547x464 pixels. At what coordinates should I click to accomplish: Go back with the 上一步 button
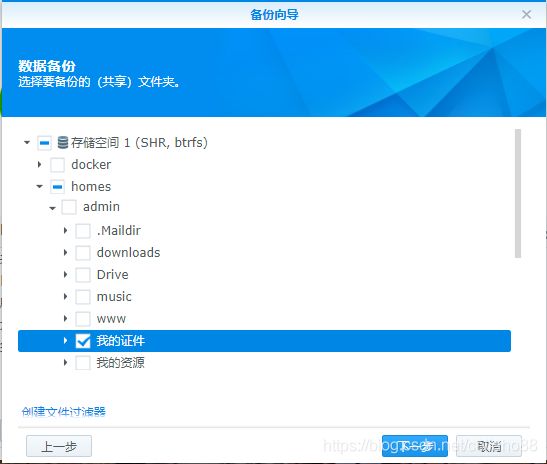(59, 446)
